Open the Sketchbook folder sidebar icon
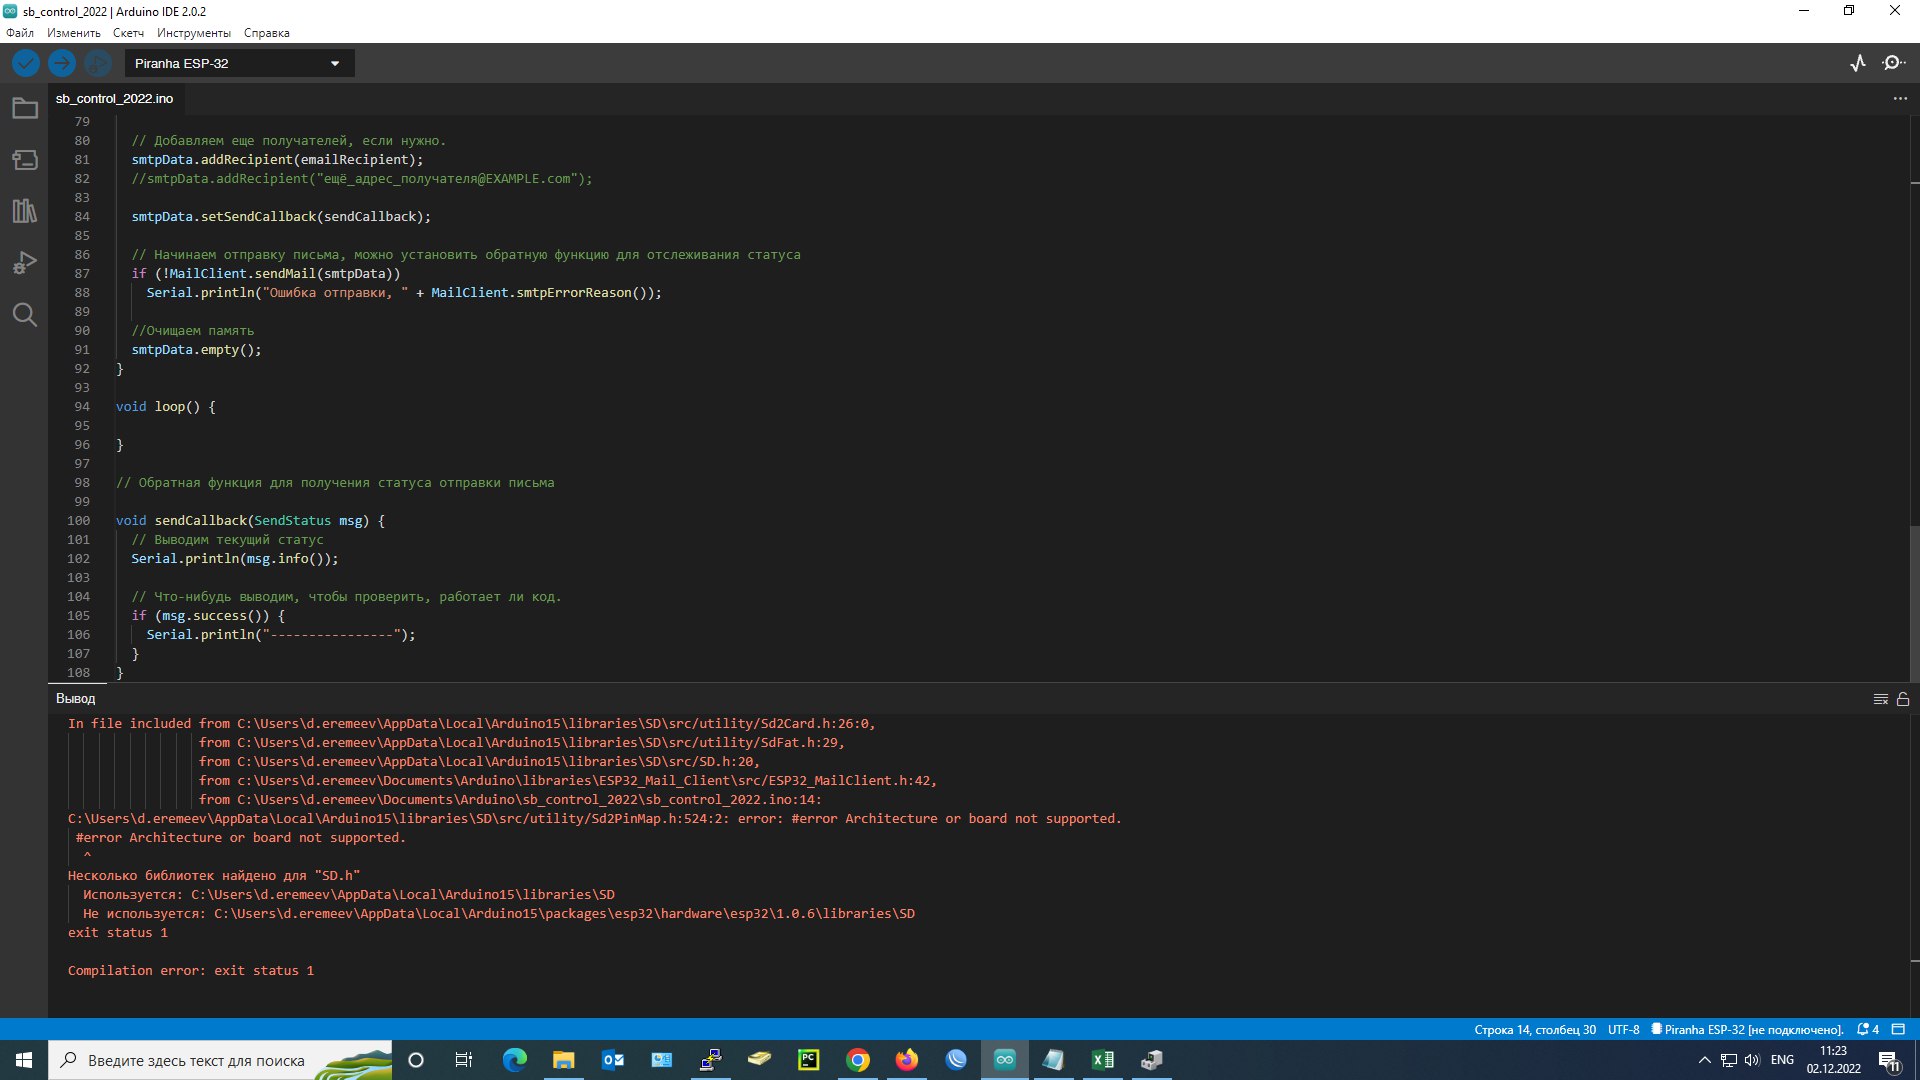The image size is (1920, 1080). [x=25, y=108]
